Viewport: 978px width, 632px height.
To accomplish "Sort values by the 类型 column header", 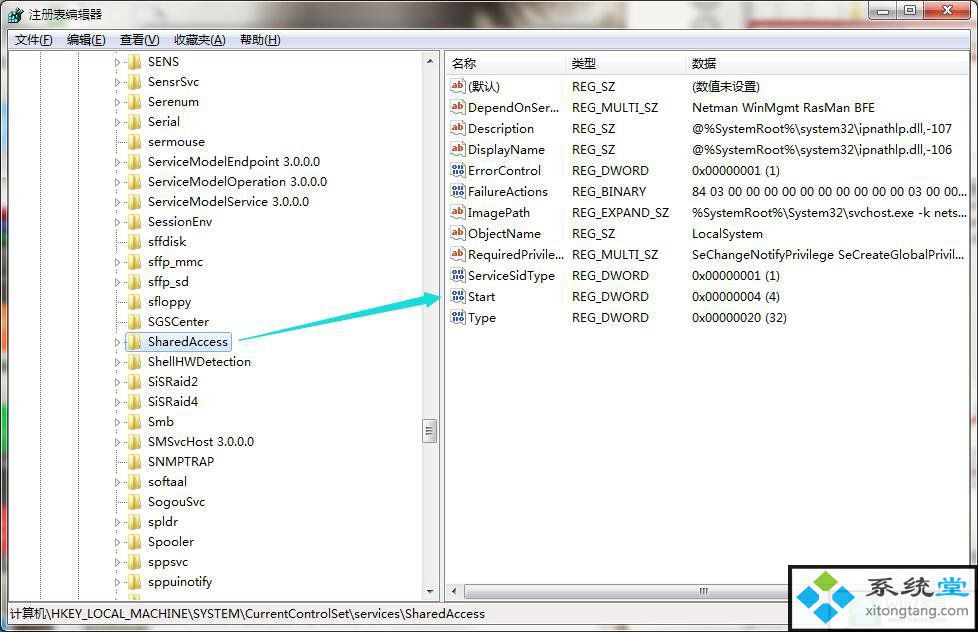I will [x=626, y=64].
